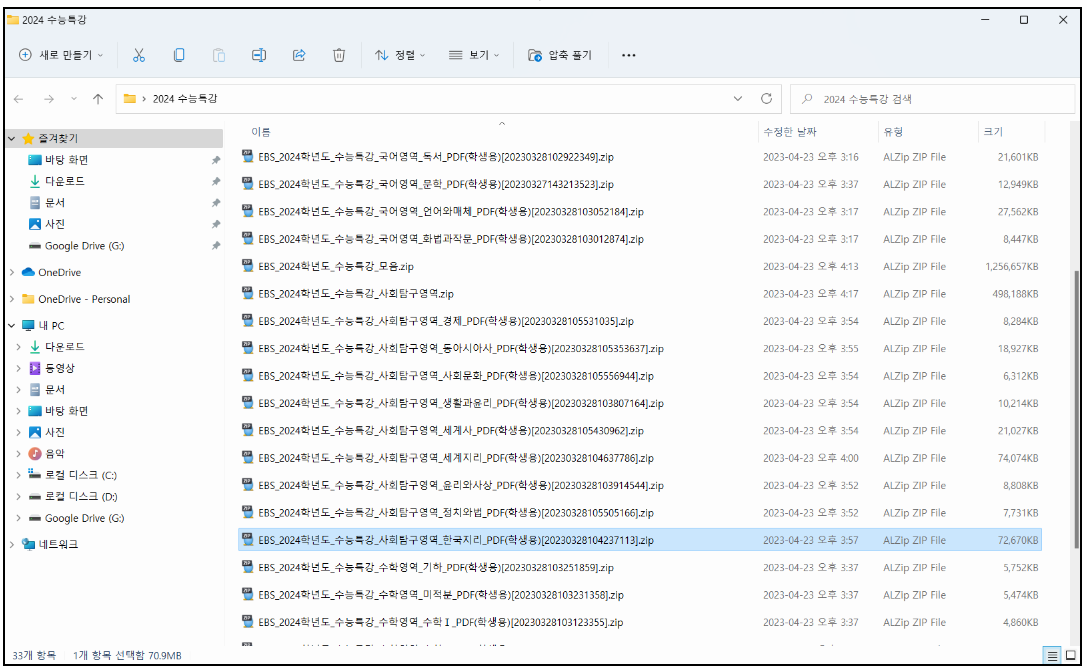The image size is (1087, 668).
Task: Sort by 유형 column header
Action: (x=893, y=132)
